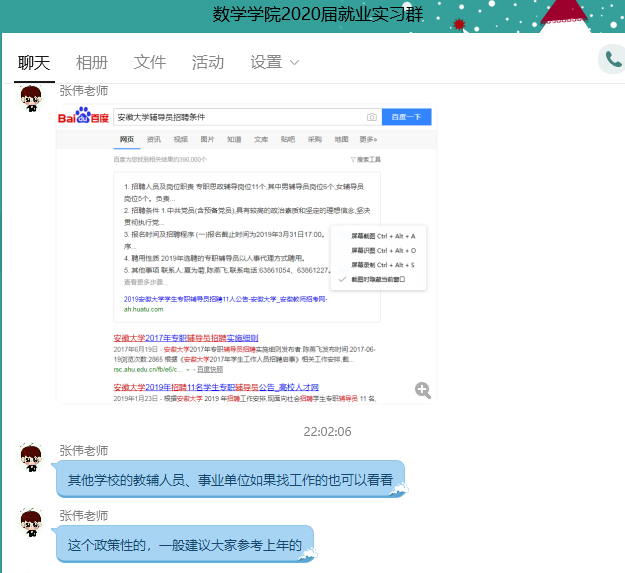Click the 网页 tab in the Baidu screenshot
Screen dimensions: 625x573
click(127, 139)
